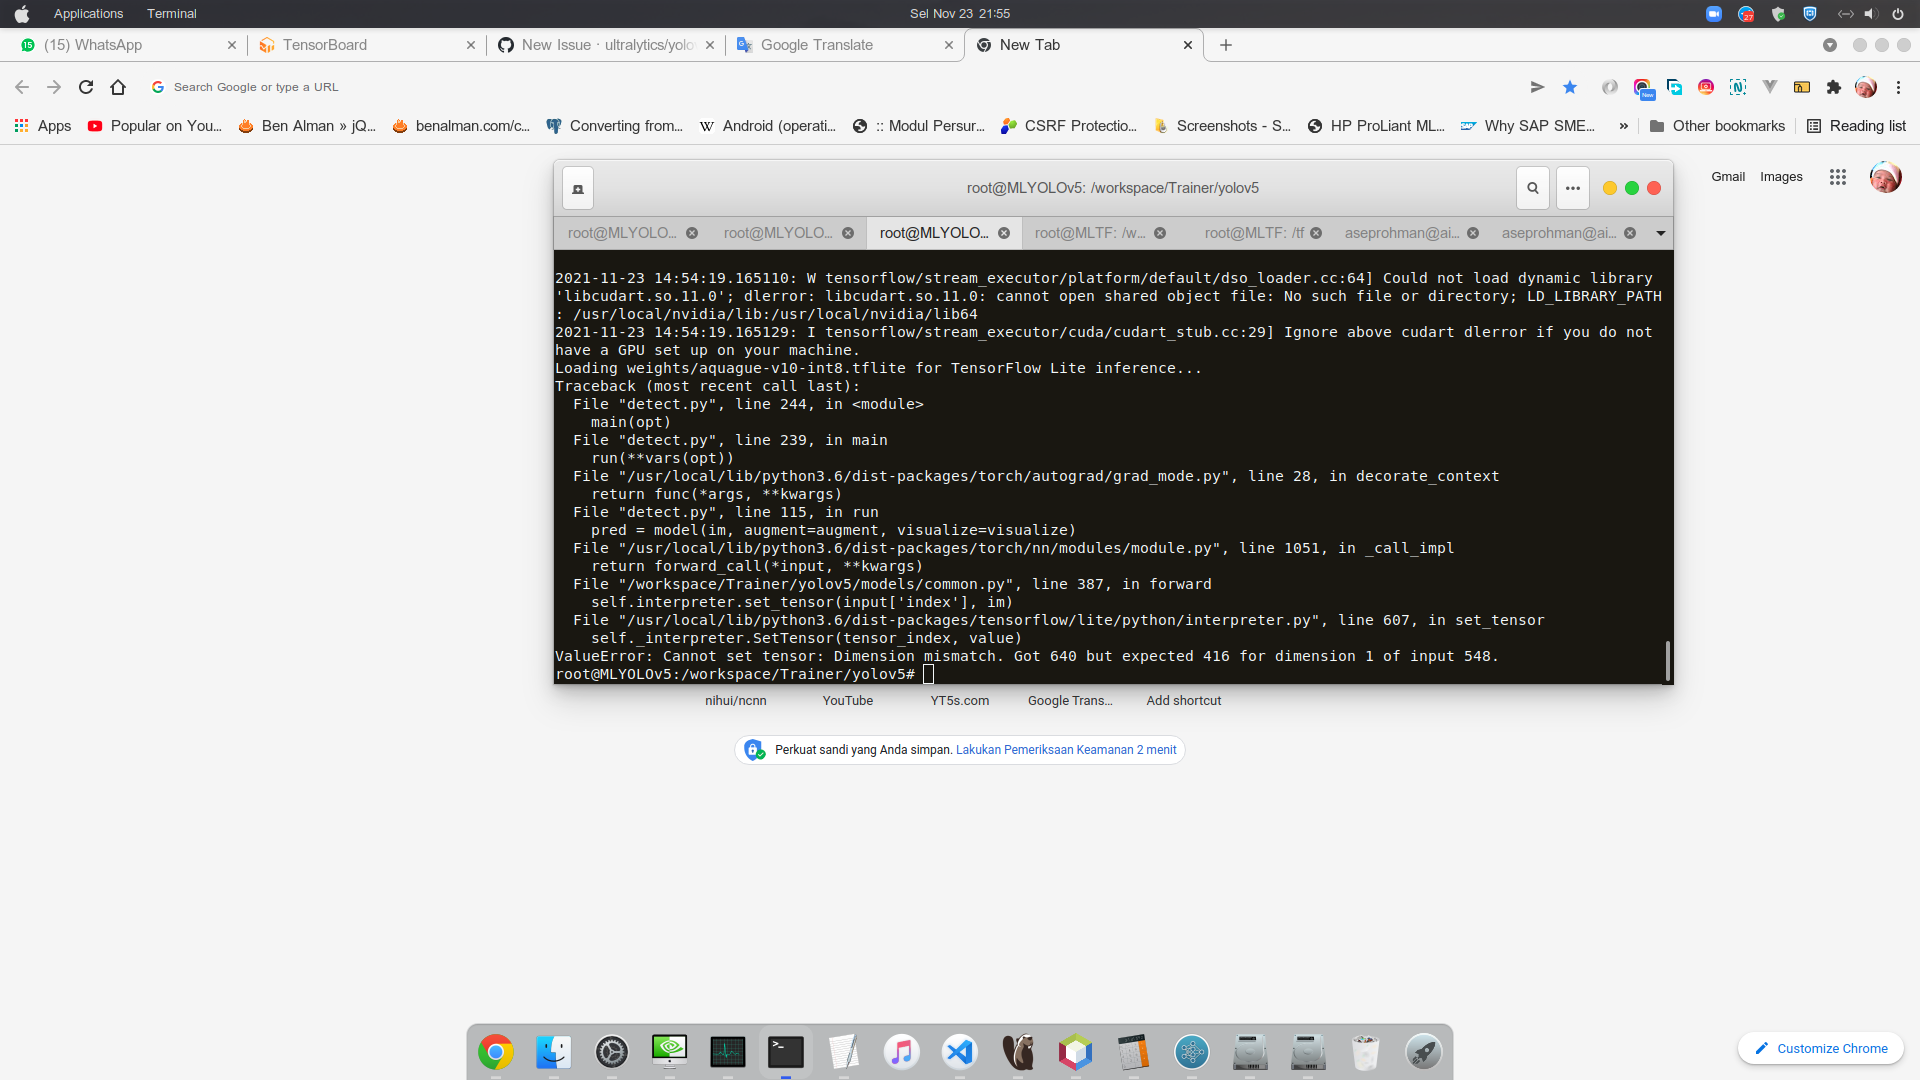The height and width of the screenshot is (1080, 1920).
Task: Open the Applications menu in top bar
Action: [88, 14]
